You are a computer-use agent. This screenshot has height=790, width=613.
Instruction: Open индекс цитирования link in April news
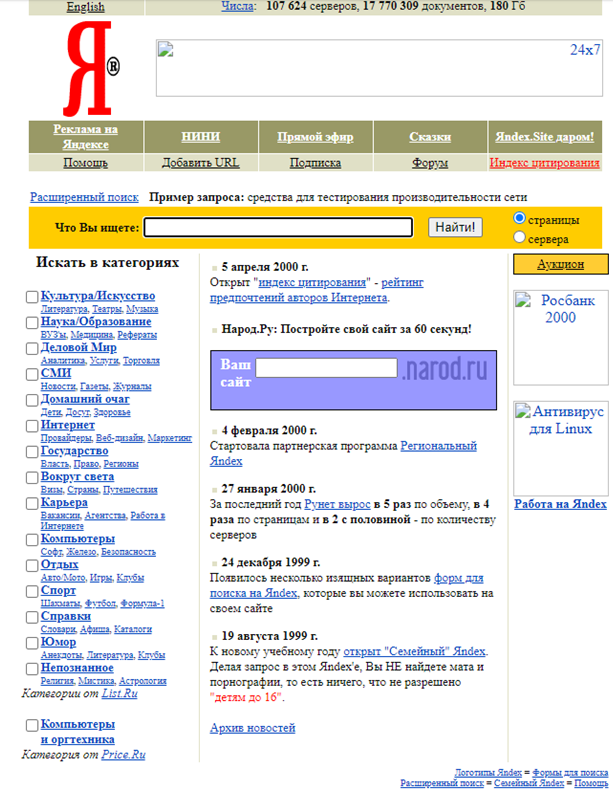[312, 282]
